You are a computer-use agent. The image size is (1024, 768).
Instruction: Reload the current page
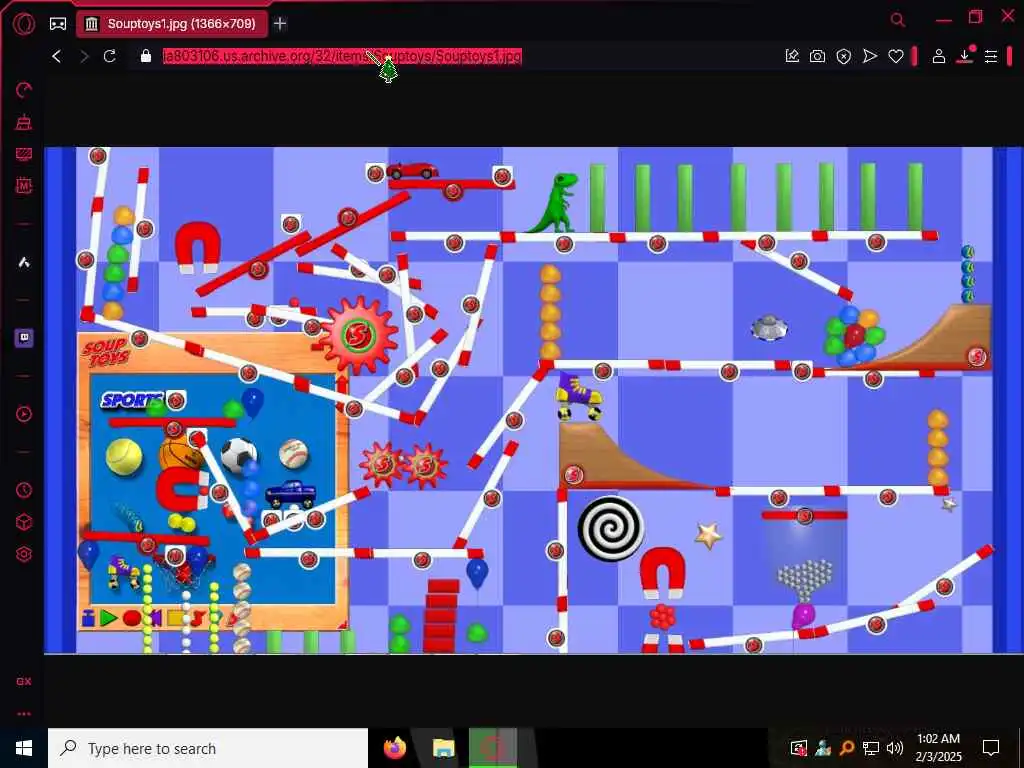pyautogui.click(x=110, y=56)
